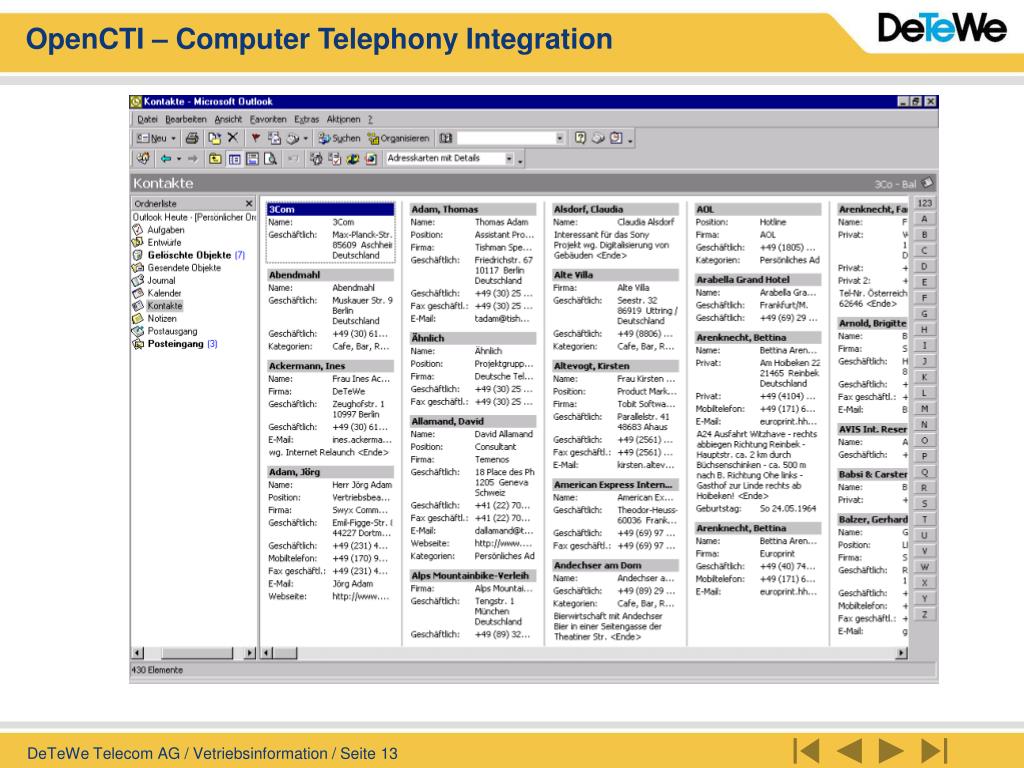Select the Entwürfe folder
This screenshot has height=768, width=1024.
(164, 242)
